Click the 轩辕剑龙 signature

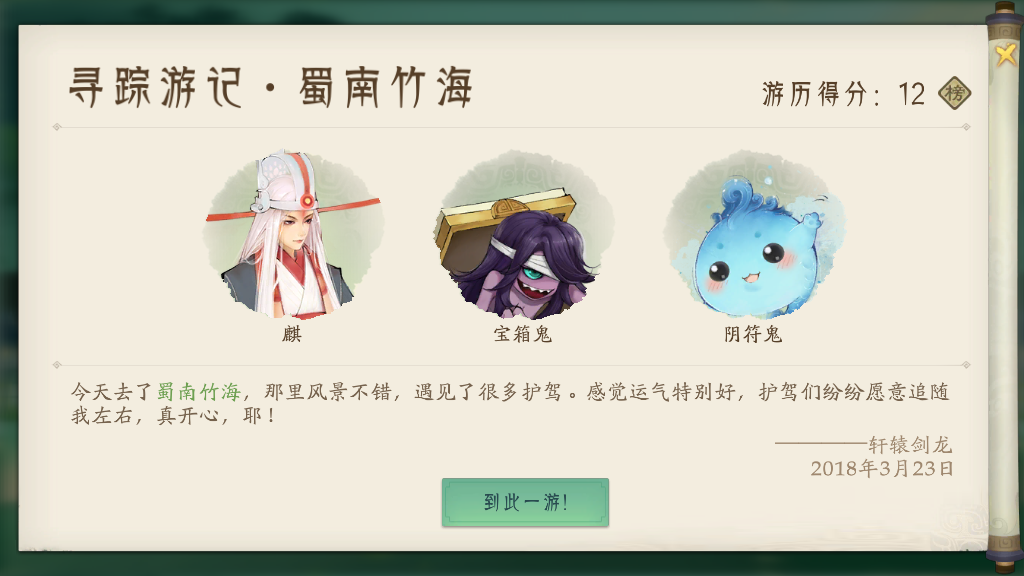pyautogui.click(x=910, y=445)
